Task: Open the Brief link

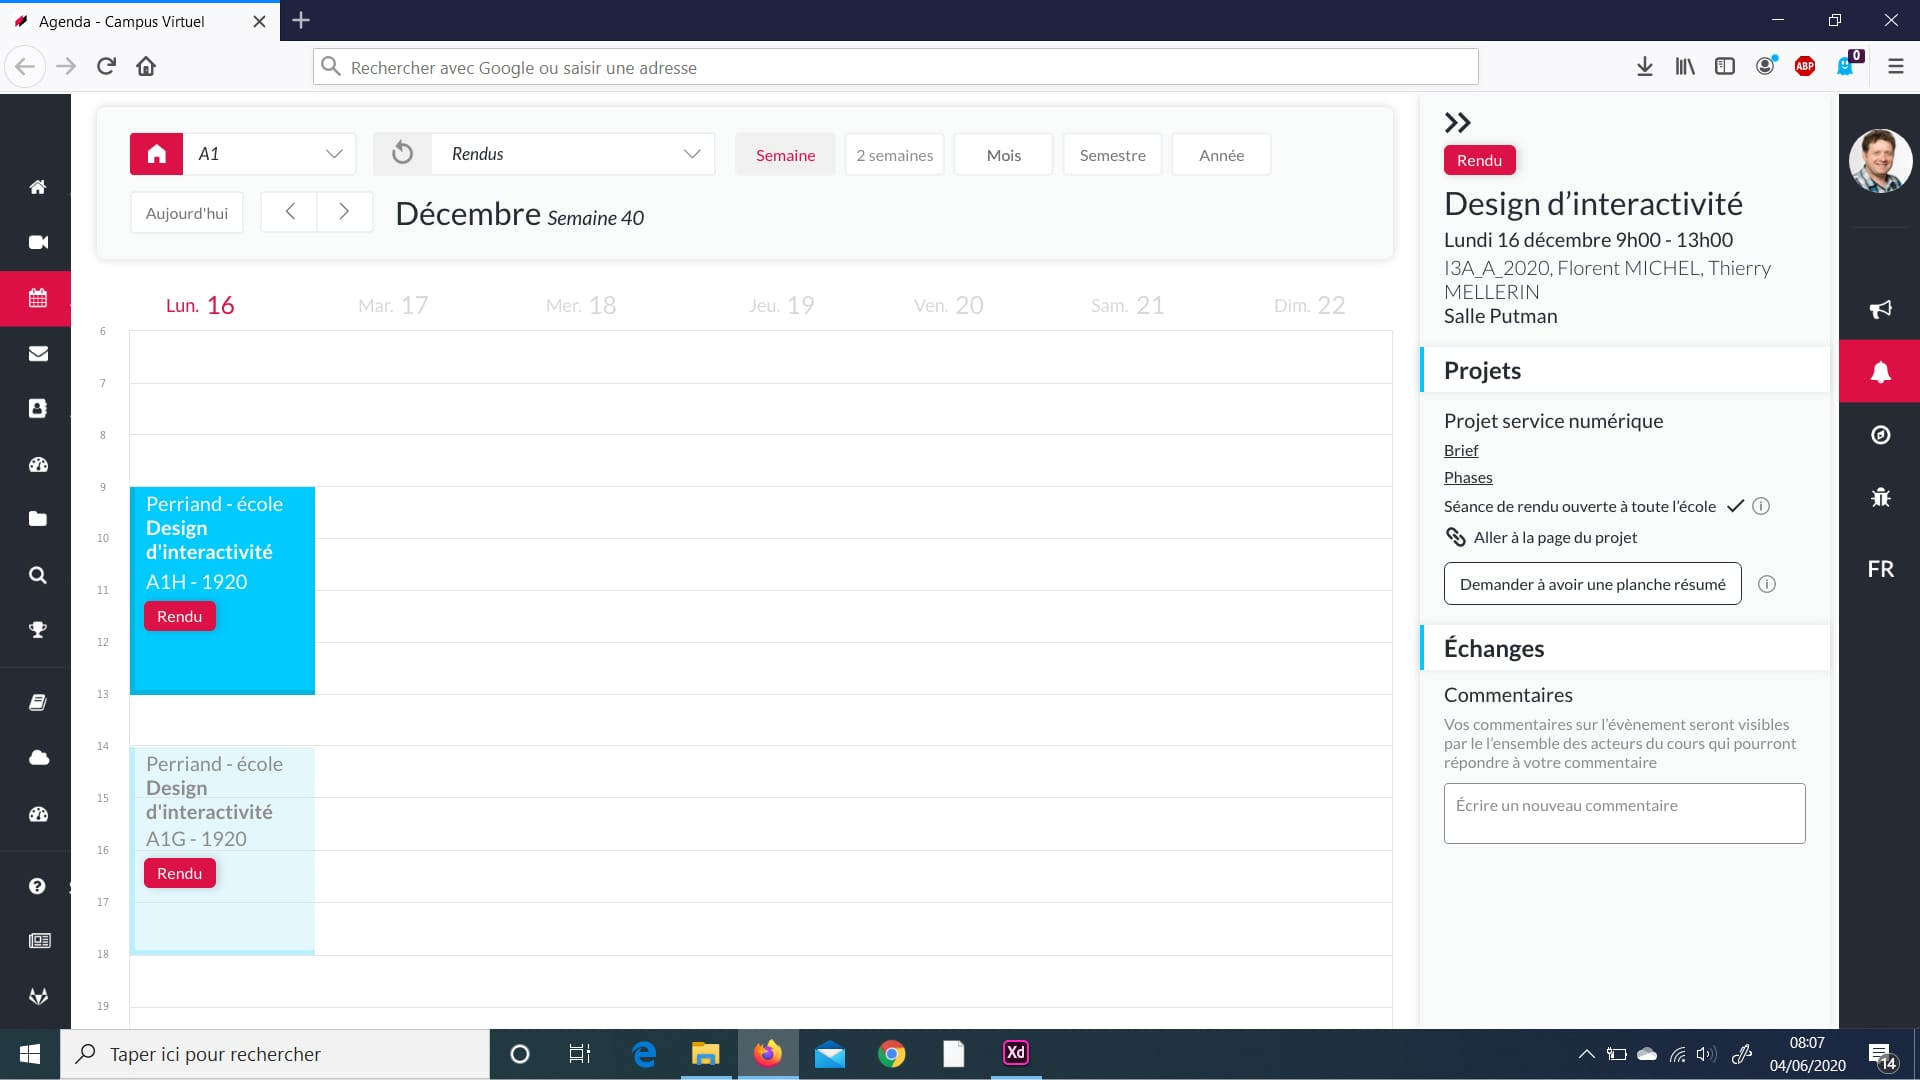Action: (1460, 450)
